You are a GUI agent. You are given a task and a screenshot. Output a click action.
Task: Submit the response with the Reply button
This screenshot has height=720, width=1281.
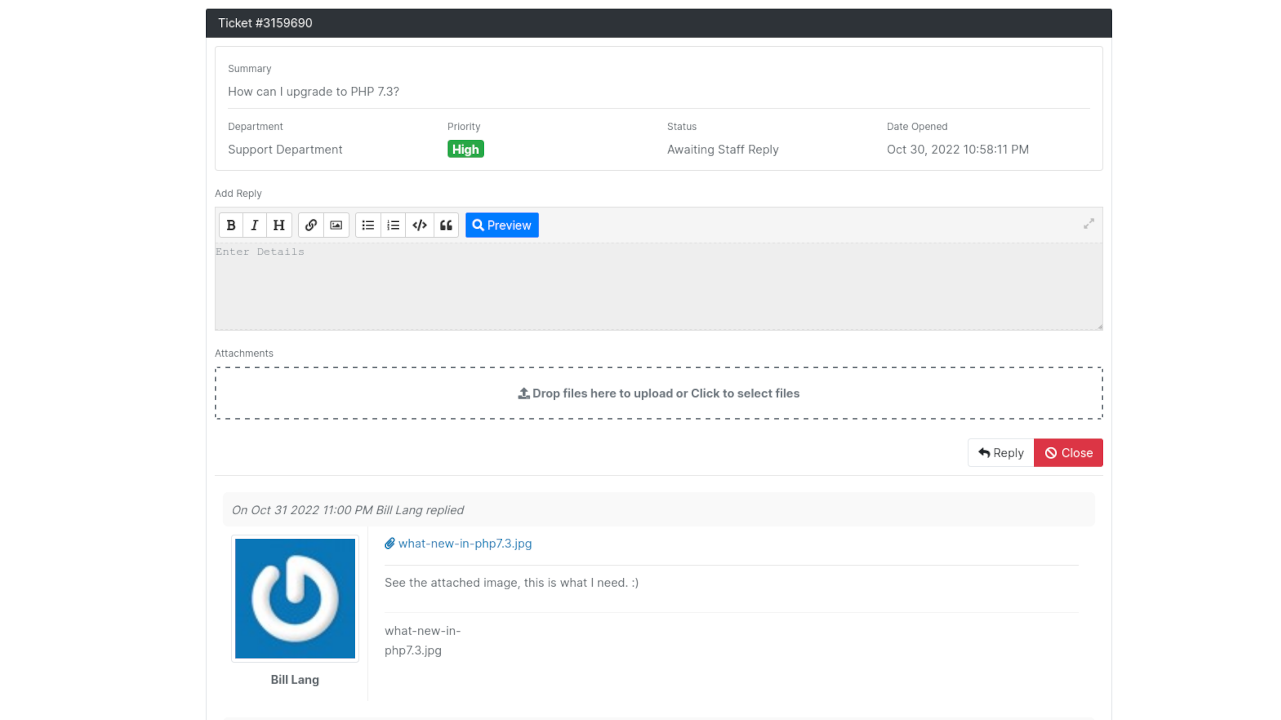point(1001,453)
